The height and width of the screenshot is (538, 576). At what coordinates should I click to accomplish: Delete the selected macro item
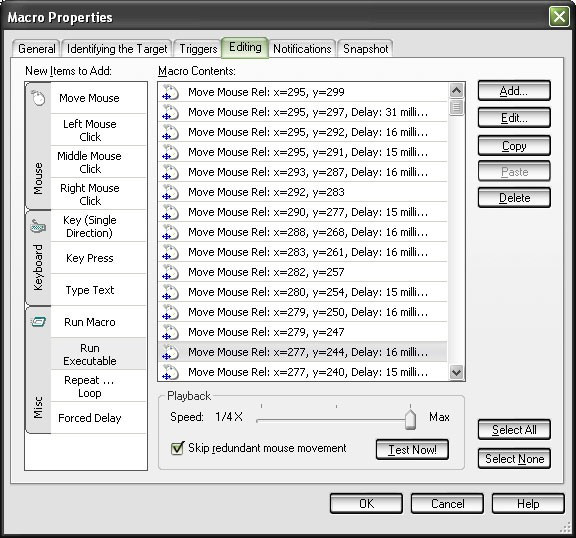(514, 198)
